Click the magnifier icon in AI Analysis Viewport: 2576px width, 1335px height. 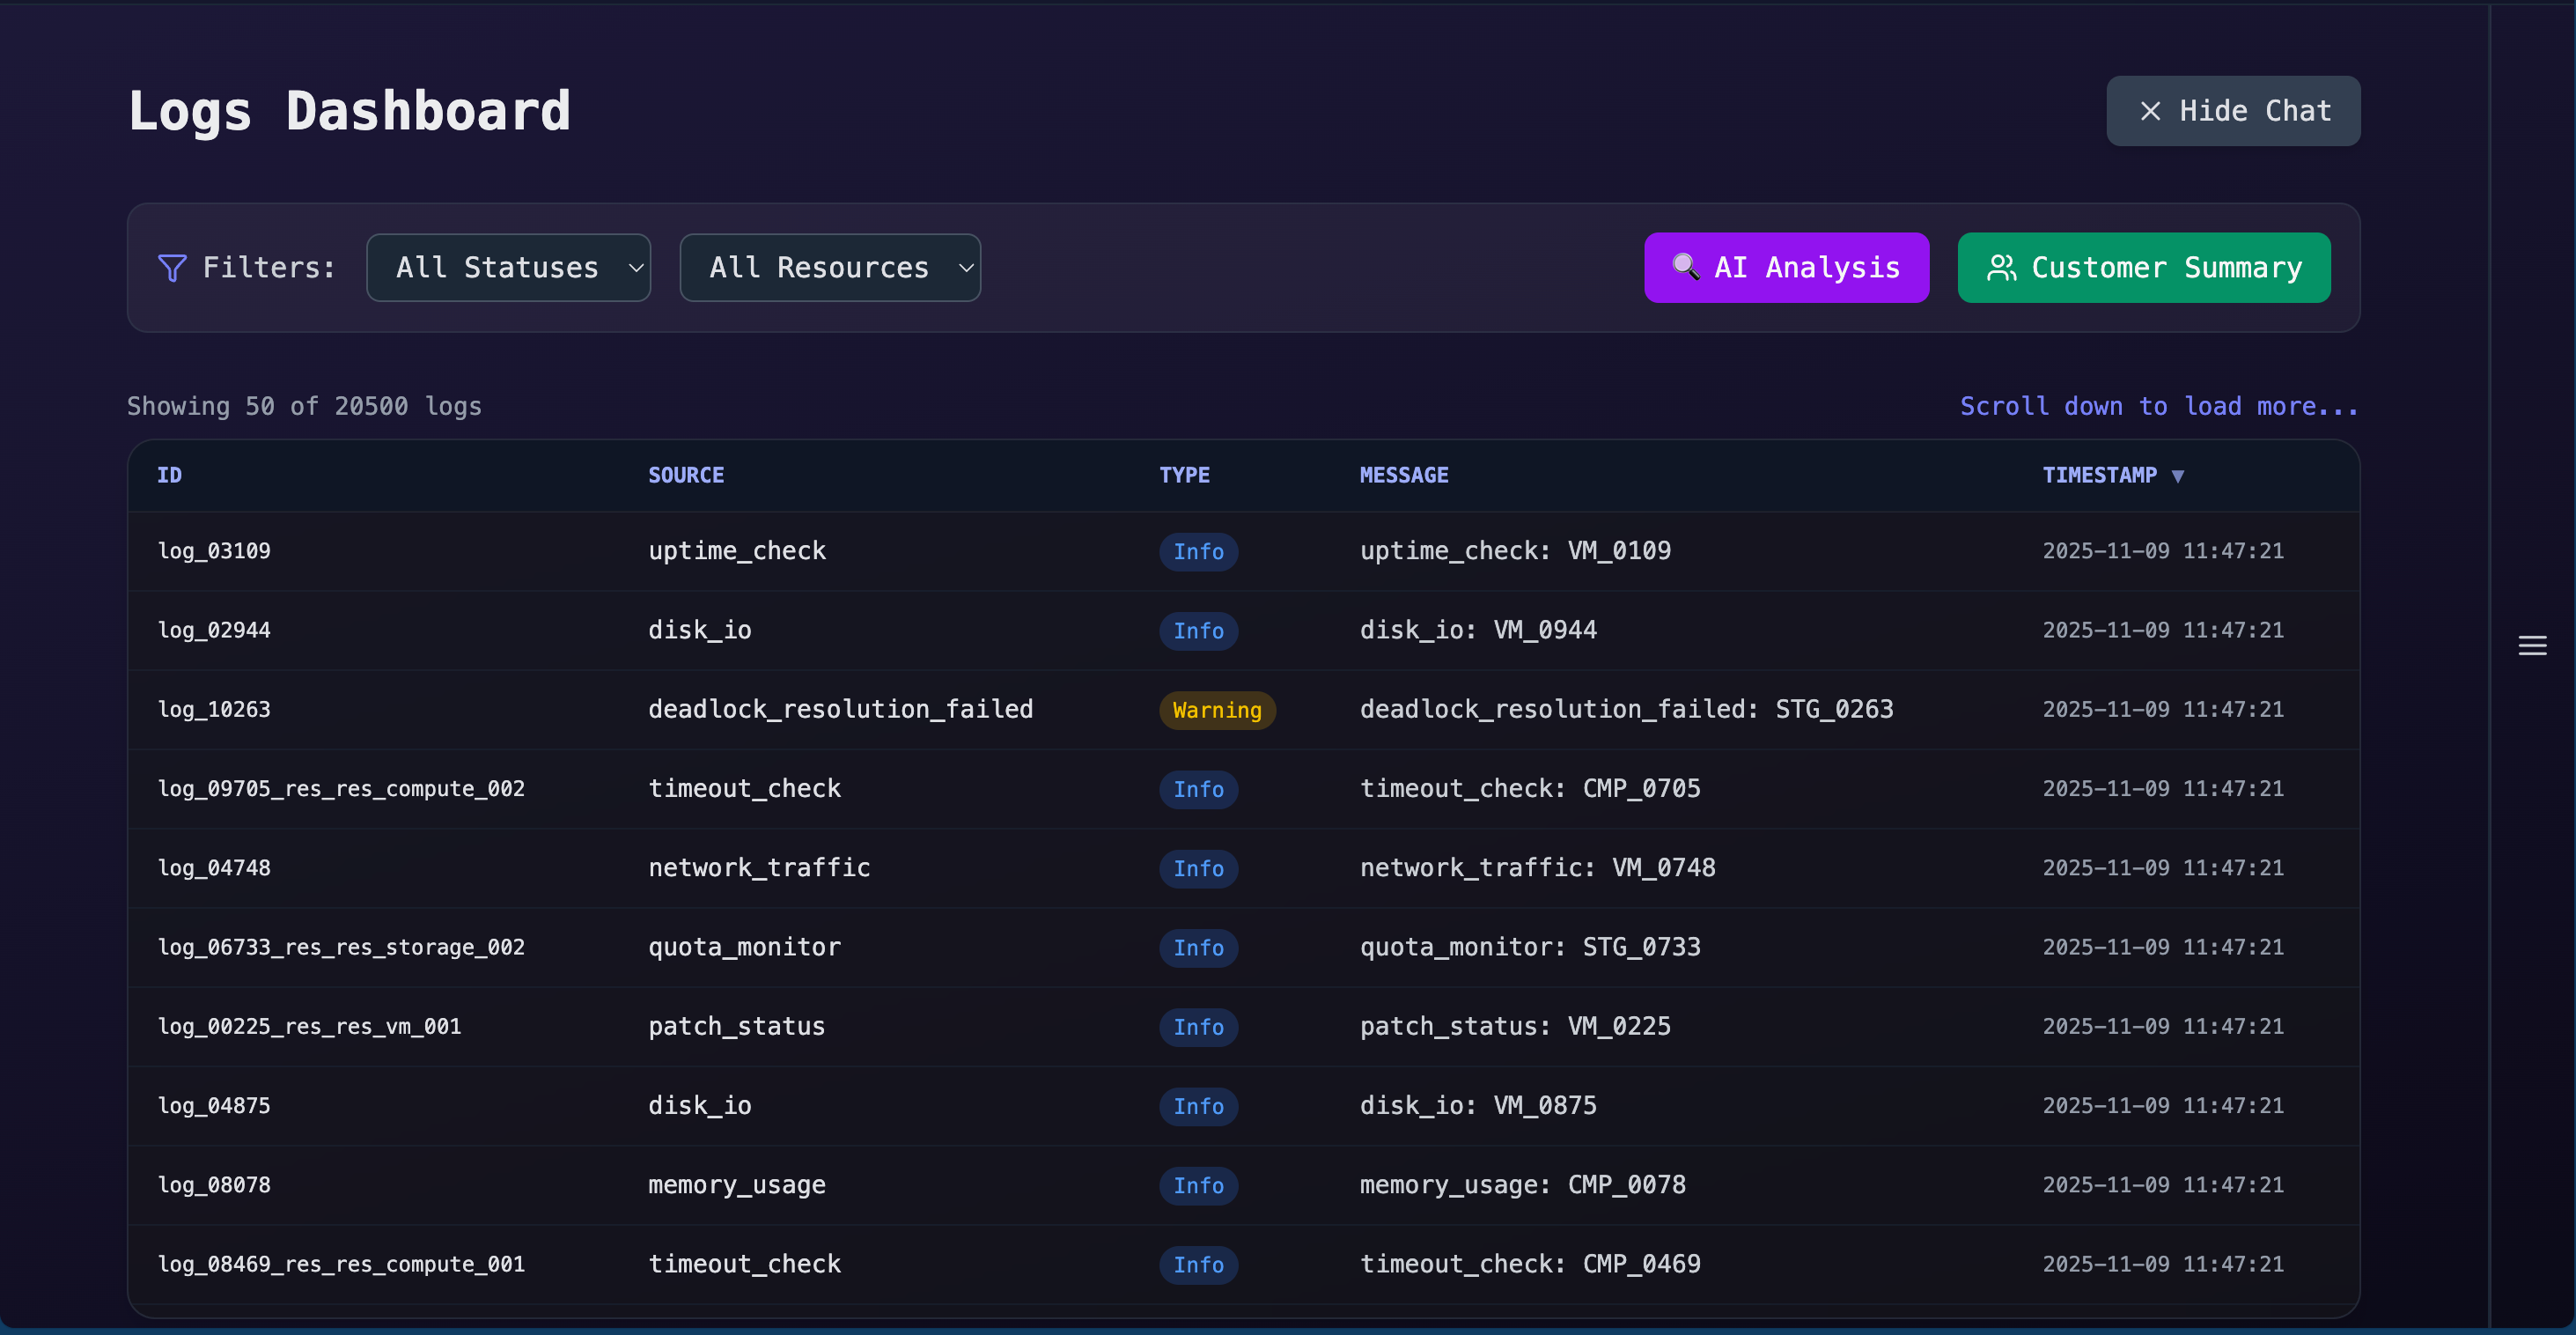coord(1685,267)
